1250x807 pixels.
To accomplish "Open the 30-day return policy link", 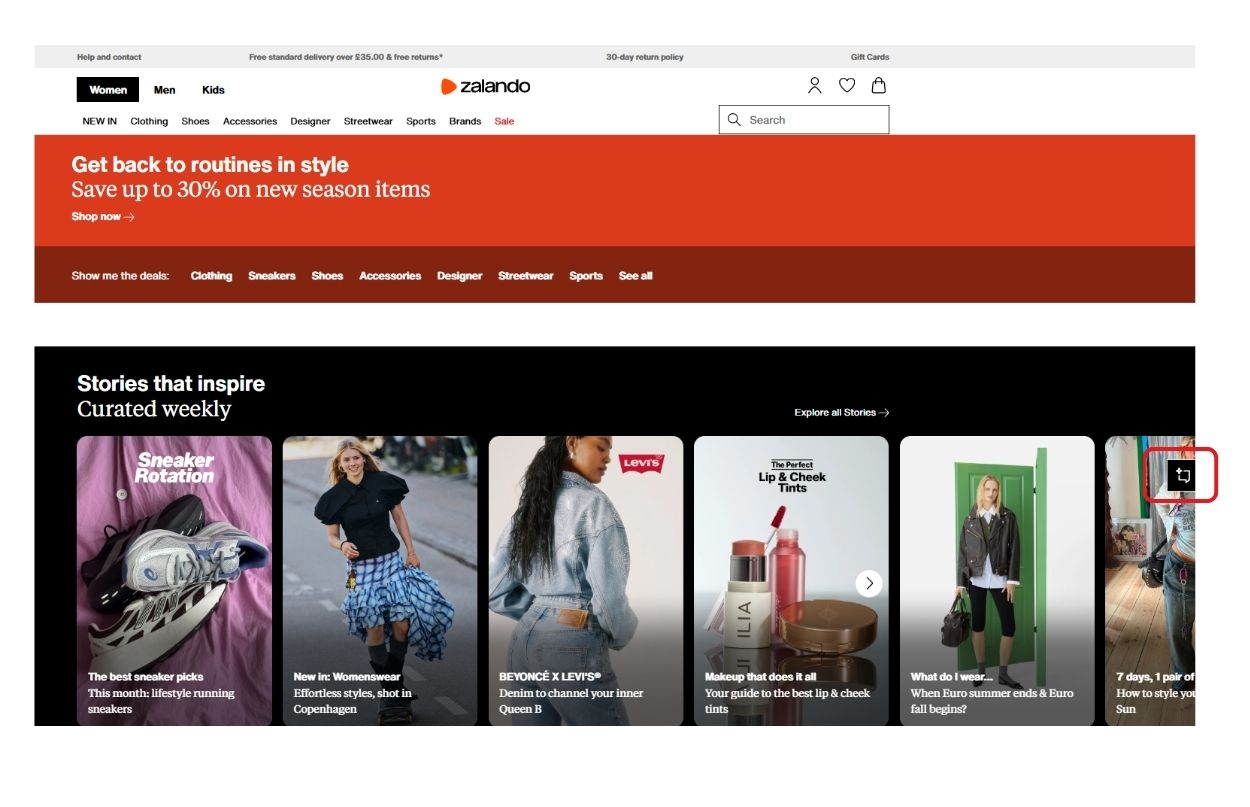I will (x=645, y=57).
